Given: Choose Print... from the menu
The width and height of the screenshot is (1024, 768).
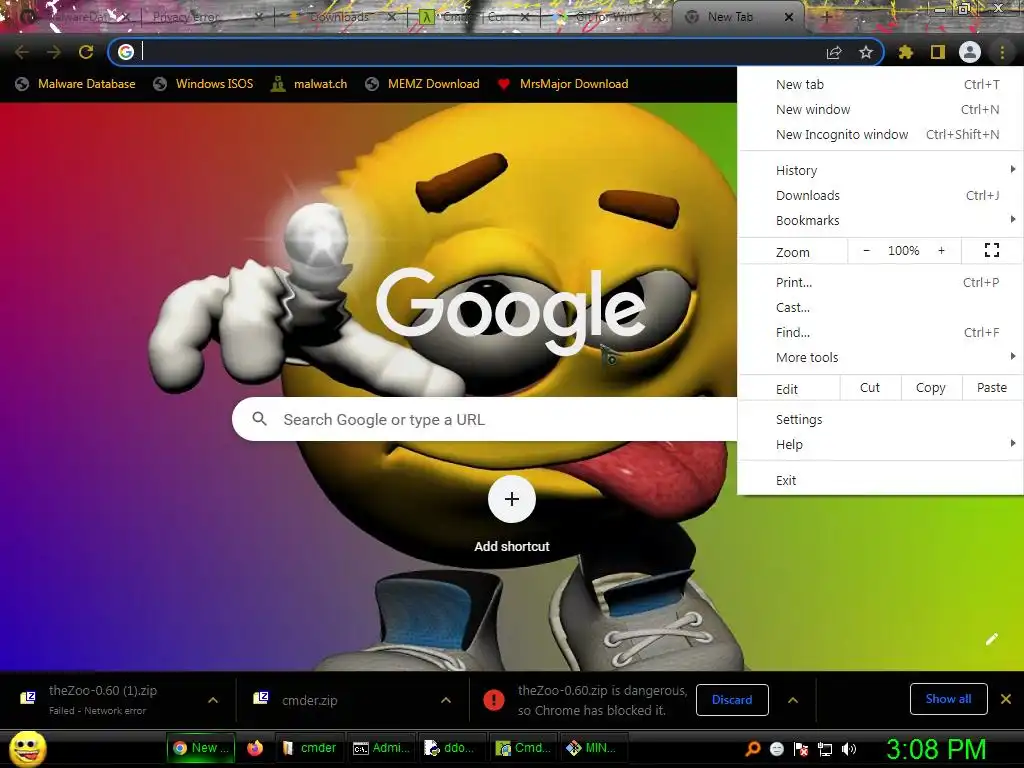Looking at the screenshot, I should 881,282.
